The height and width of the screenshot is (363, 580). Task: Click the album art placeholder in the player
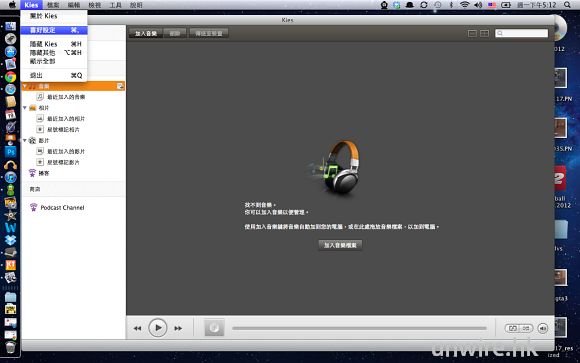coord(214,327)
